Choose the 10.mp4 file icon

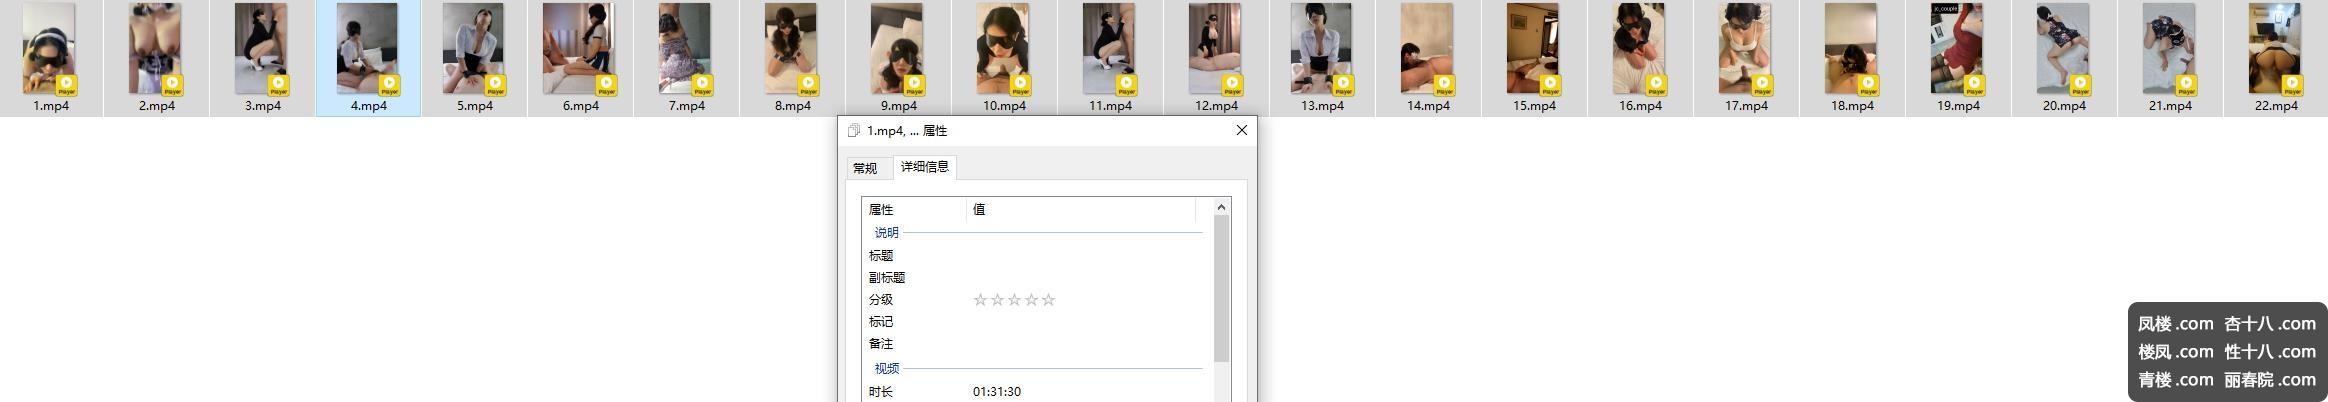[x=1003, y=49]
